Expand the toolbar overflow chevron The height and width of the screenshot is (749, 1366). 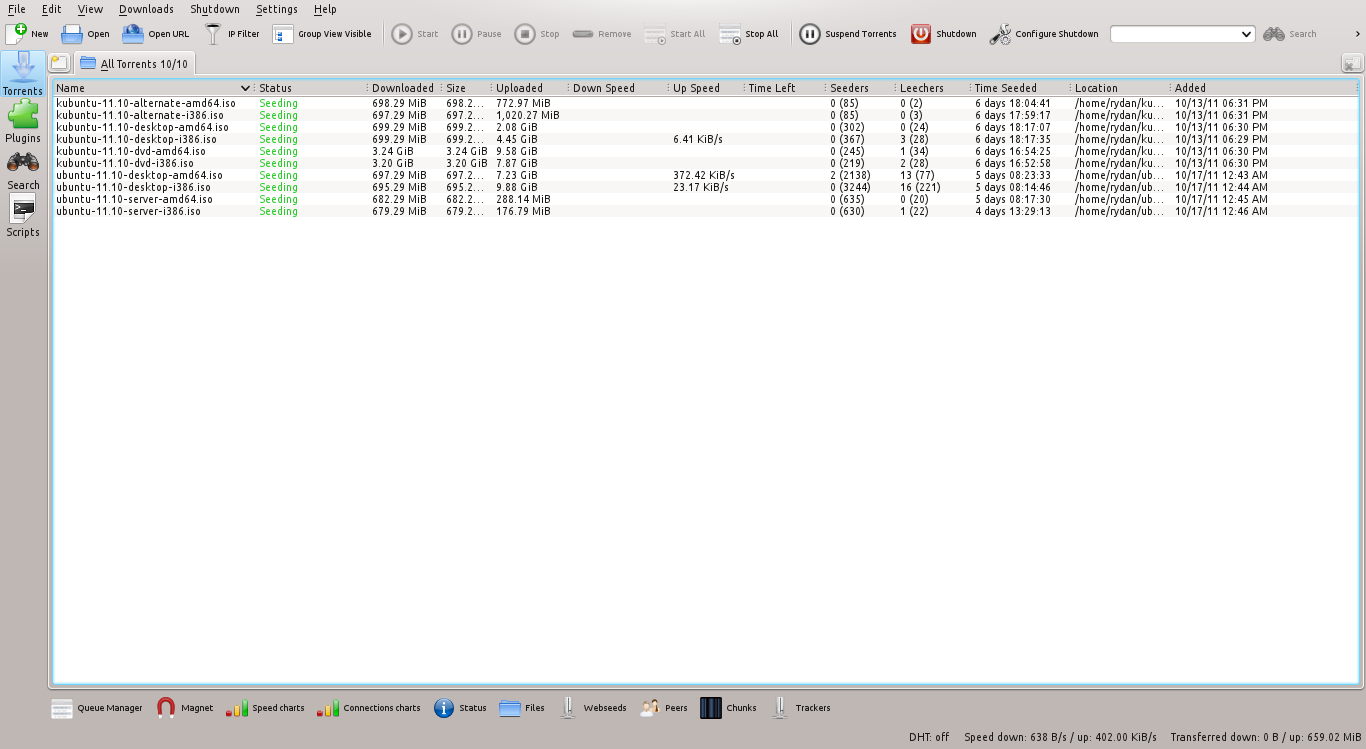[x=1357, y=34]
